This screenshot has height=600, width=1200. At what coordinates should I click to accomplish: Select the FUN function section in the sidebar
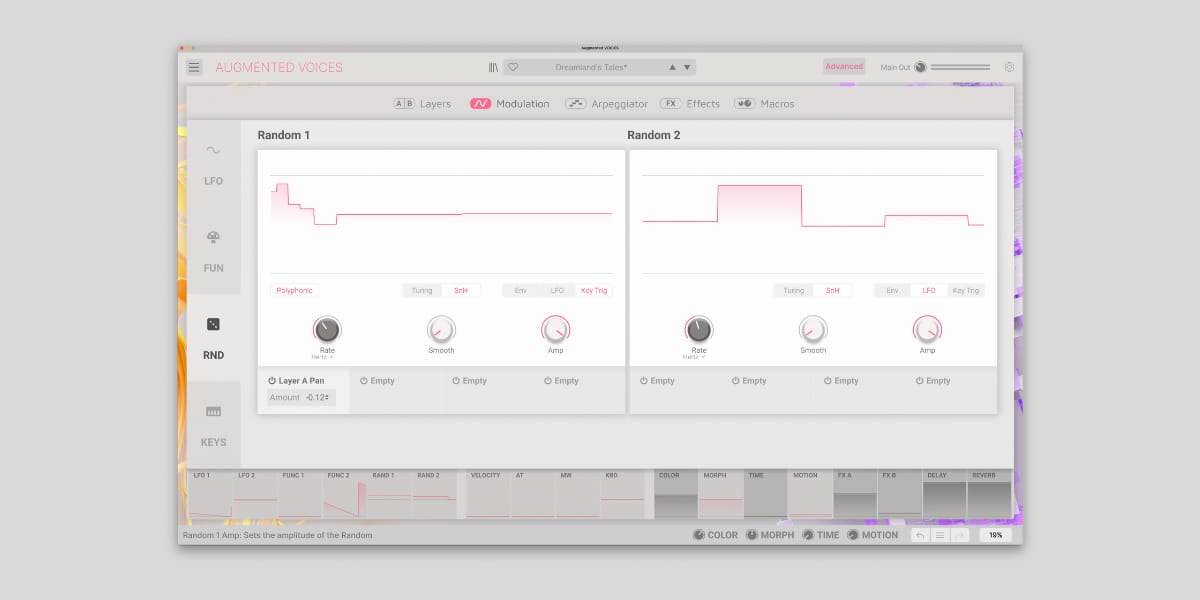coord(213,251)
